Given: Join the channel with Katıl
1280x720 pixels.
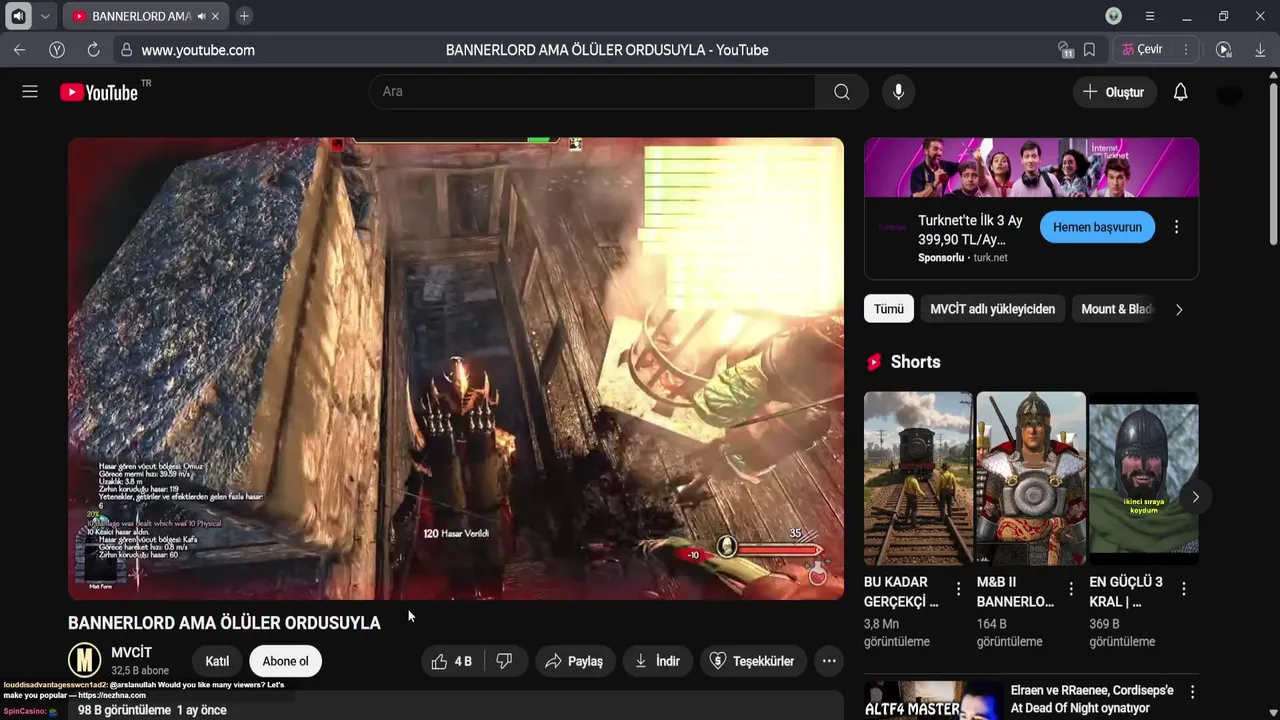Looking at the screenshot, I should (217, 661).
